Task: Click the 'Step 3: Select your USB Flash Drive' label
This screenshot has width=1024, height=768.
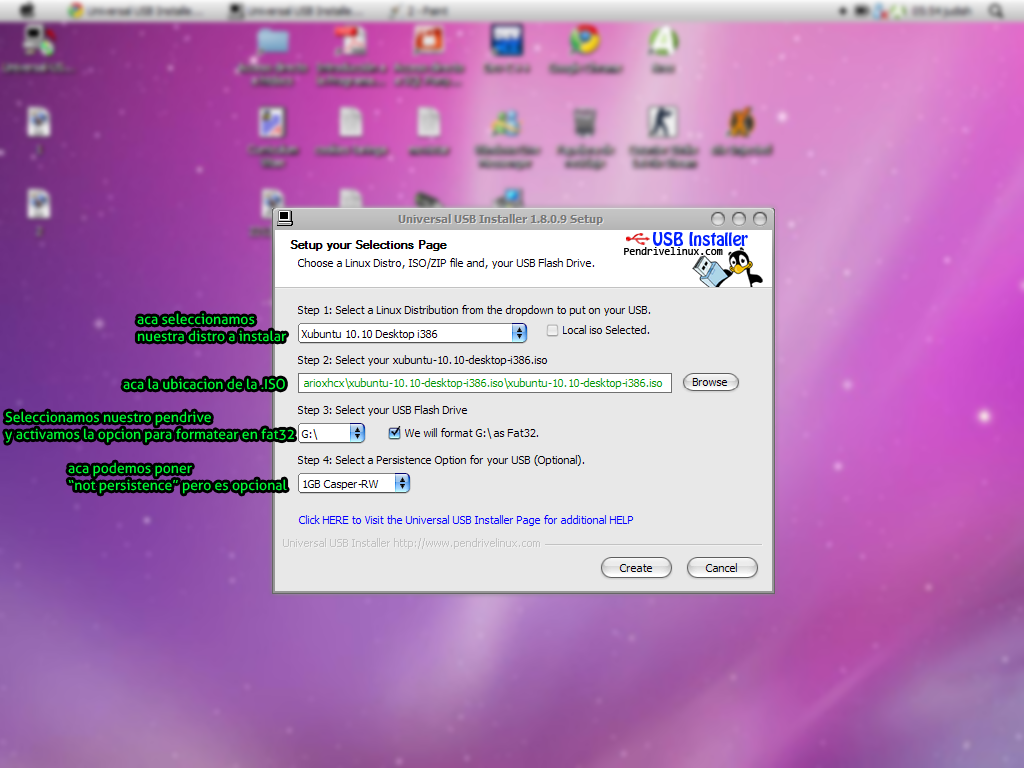Action: [x=382, y=410]
